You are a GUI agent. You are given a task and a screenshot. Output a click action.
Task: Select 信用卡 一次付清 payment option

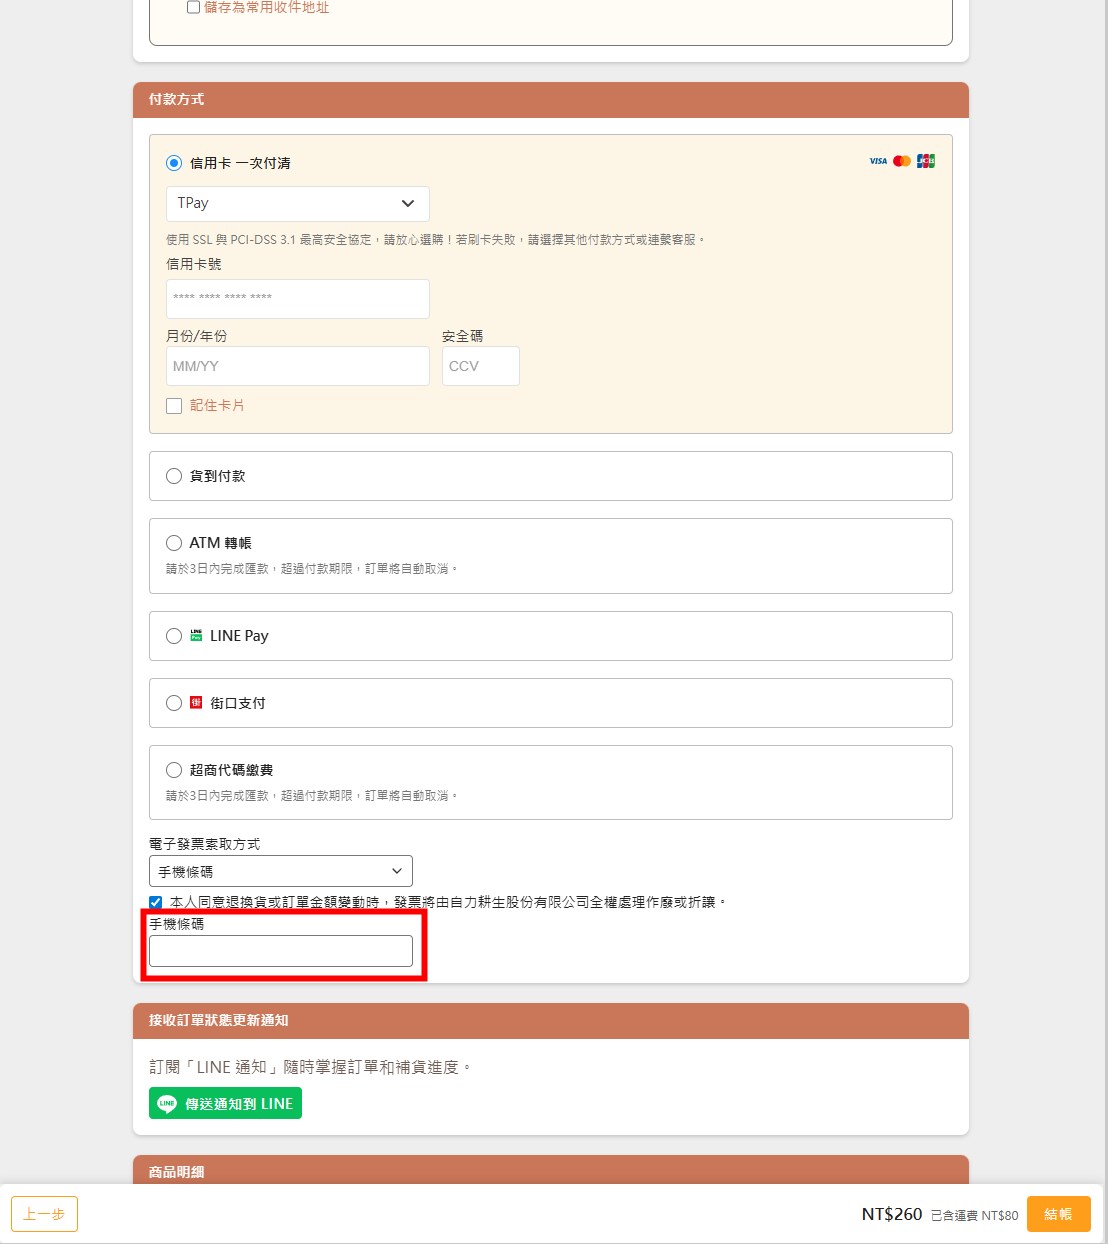(x=174, y=163)
